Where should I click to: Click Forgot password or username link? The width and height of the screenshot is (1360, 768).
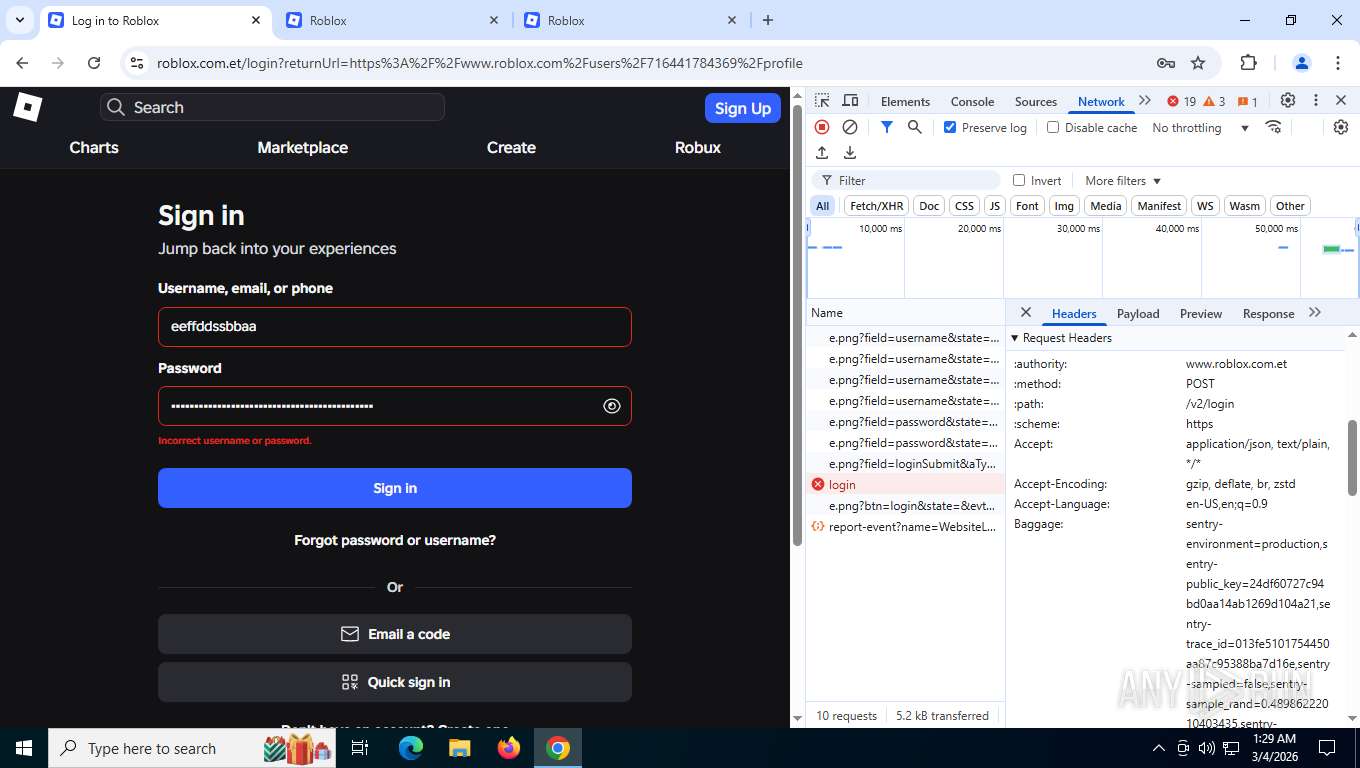[x=395, y=540]
